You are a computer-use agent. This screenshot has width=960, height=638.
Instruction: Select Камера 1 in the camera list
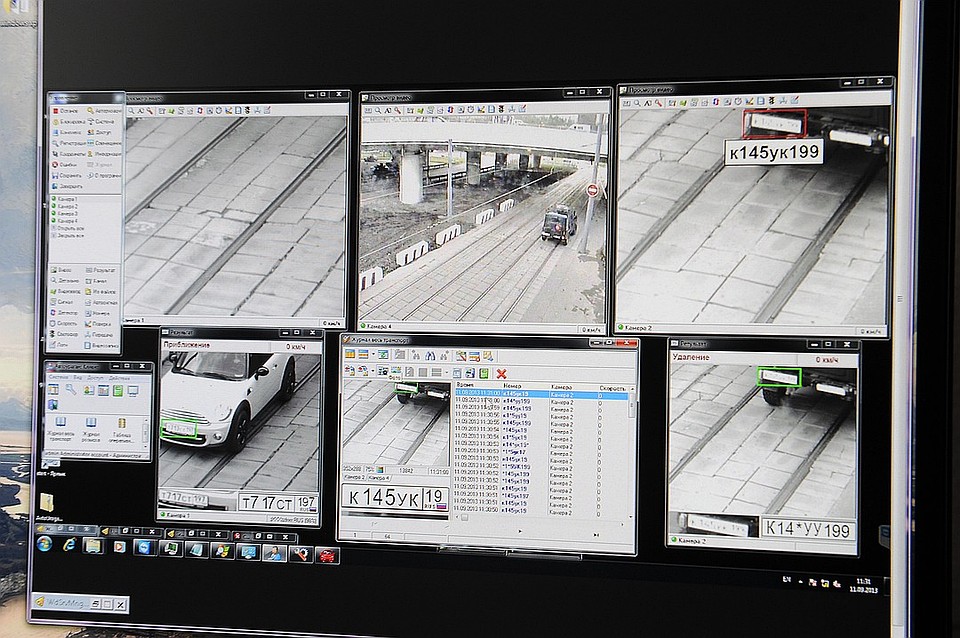coord(64,200)
